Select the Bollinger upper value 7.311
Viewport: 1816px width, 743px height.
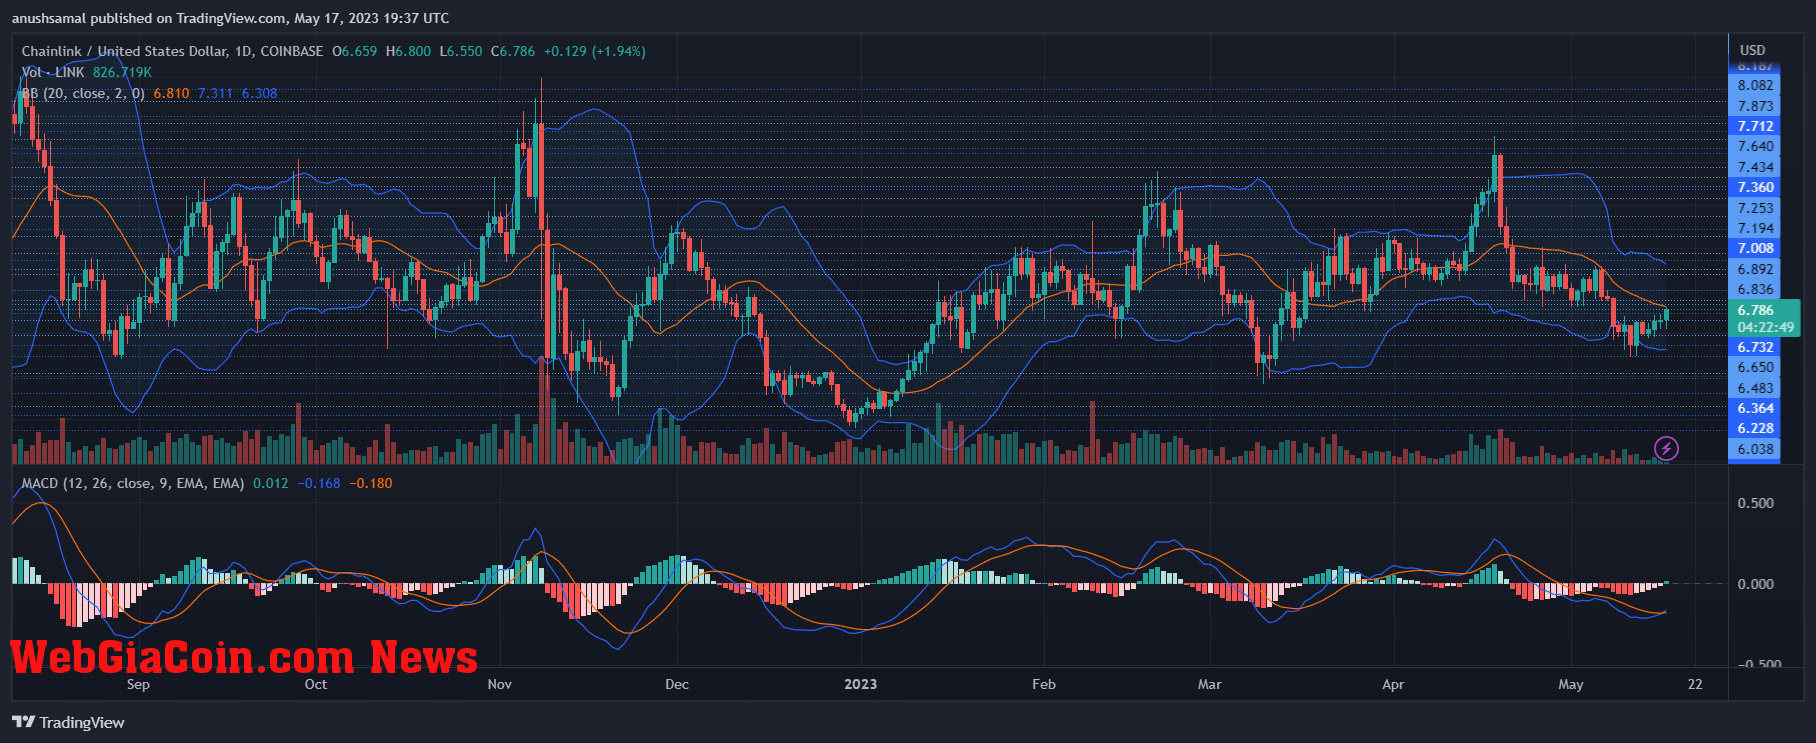coord(215,93)
